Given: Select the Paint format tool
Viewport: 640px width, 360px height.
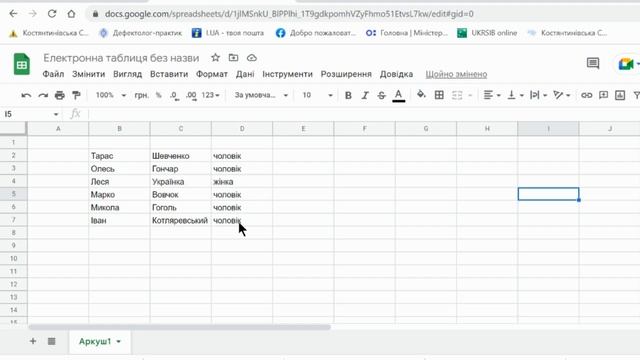Looking at the screenshot, I should (x=76, y=96).
